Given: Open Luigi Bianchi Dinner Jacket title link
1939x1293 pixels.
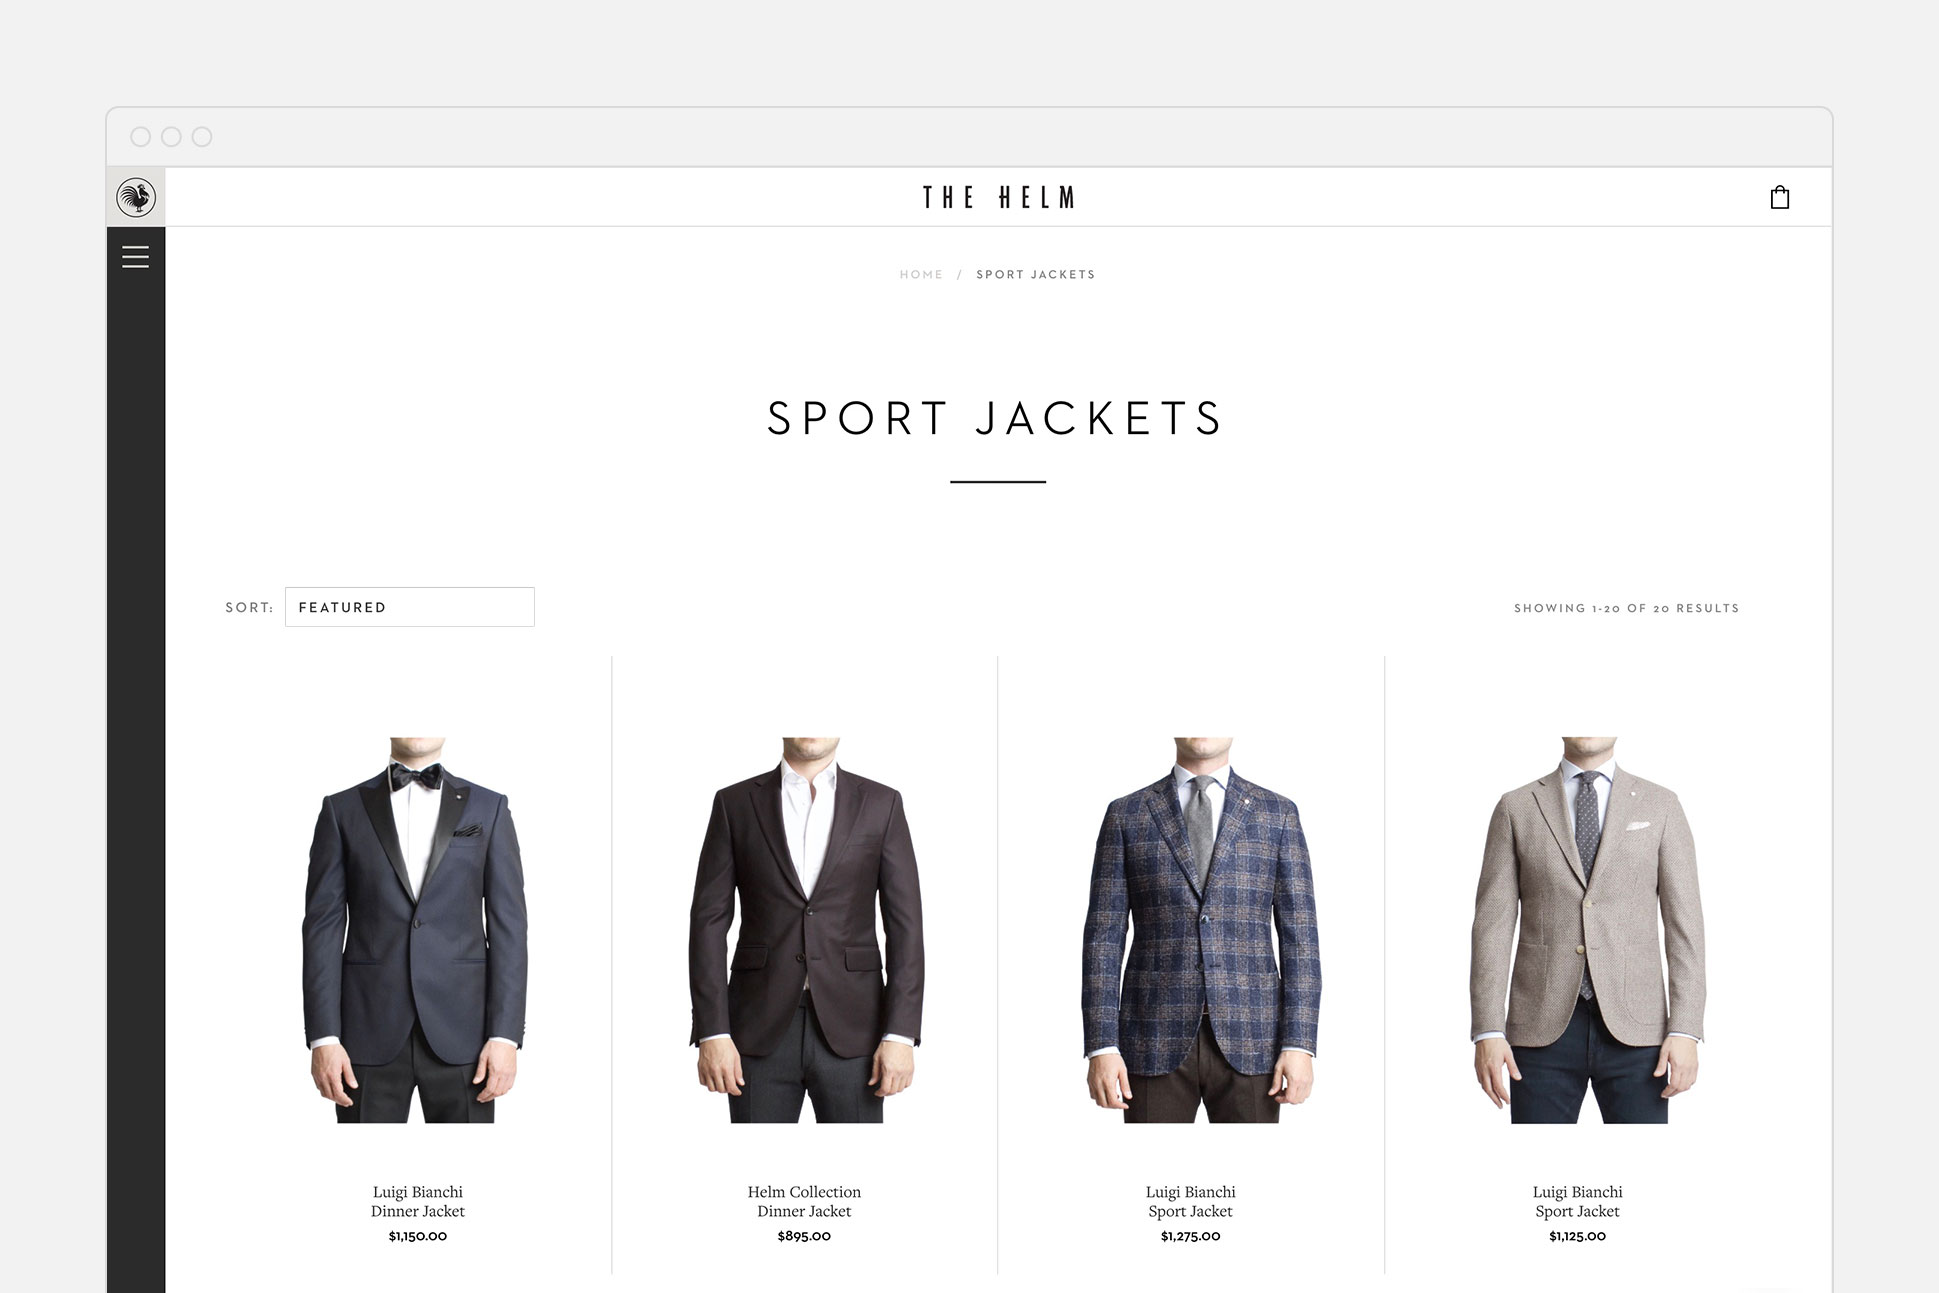Looking at the screenshot, I should [418, 1201].
